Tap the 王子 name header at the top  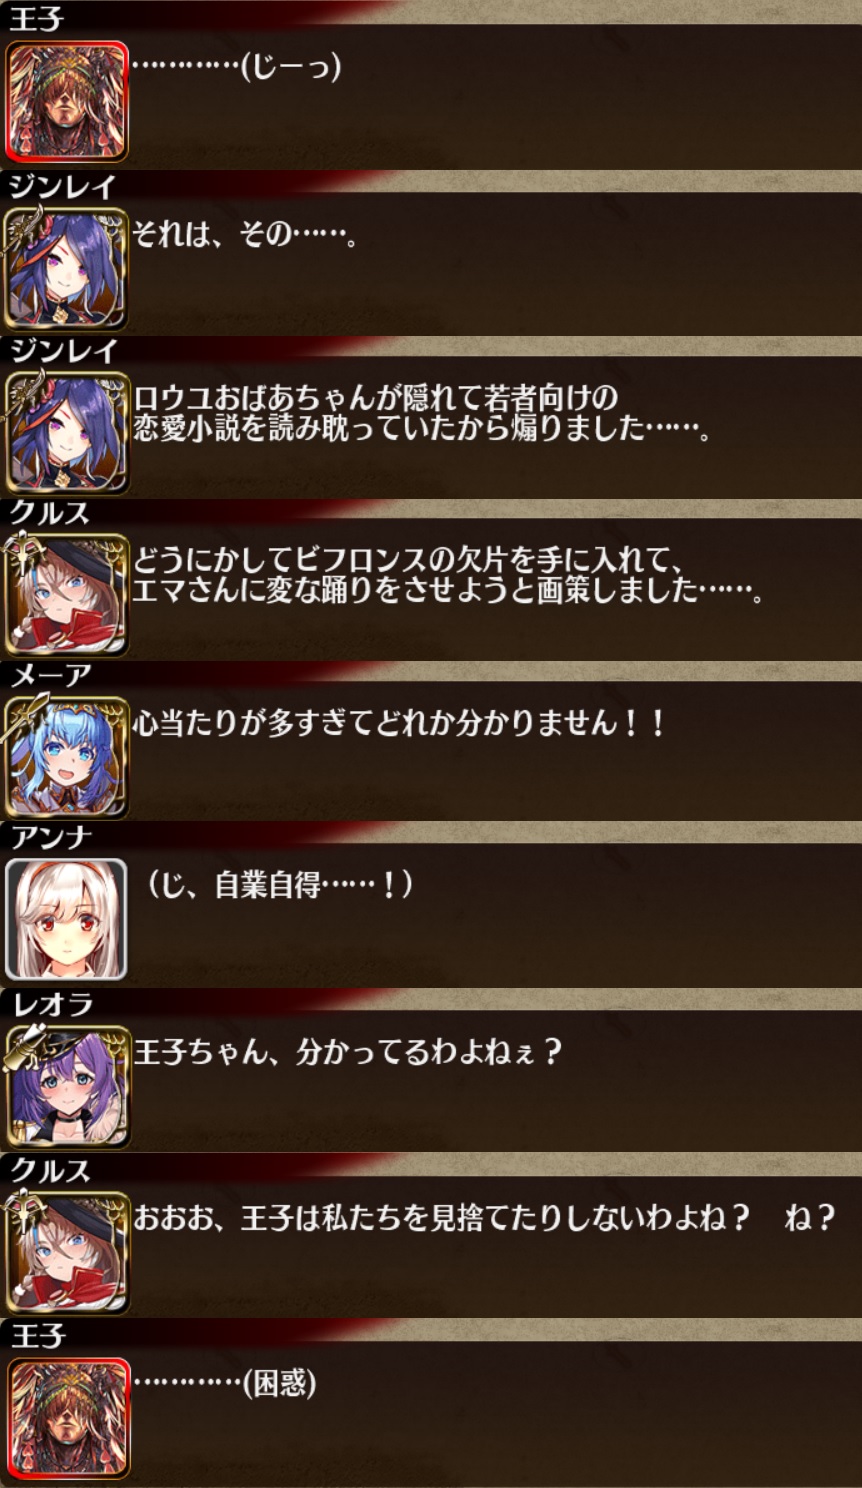click(37, 20)
